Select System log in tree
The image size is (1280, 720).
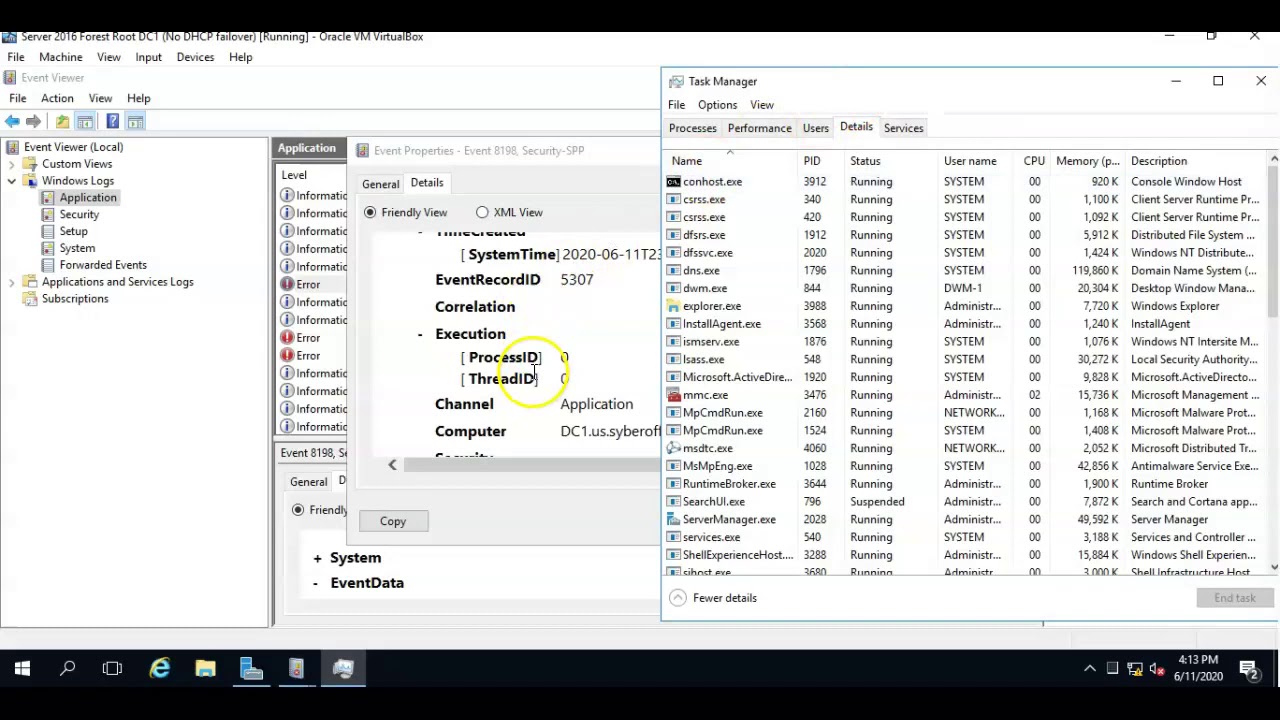coord(77,248)
